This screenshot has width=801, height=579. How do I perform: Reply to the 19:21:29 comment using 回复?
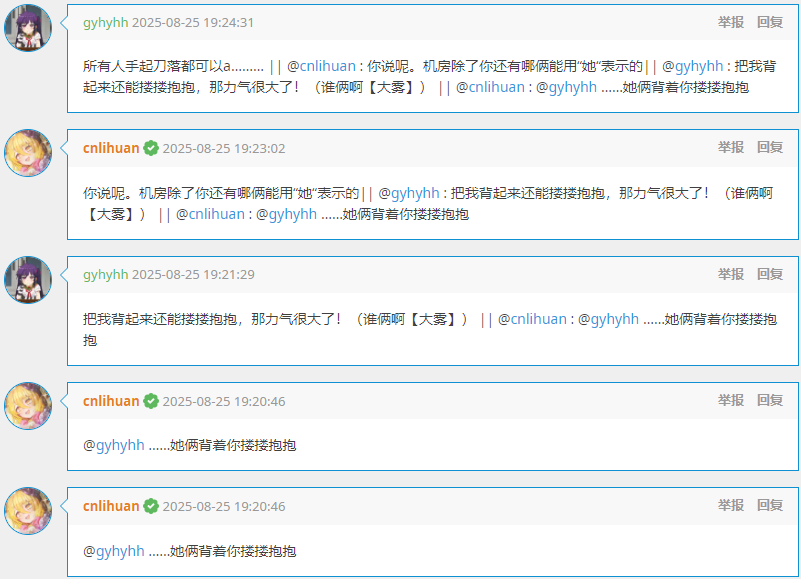(770, 274)
